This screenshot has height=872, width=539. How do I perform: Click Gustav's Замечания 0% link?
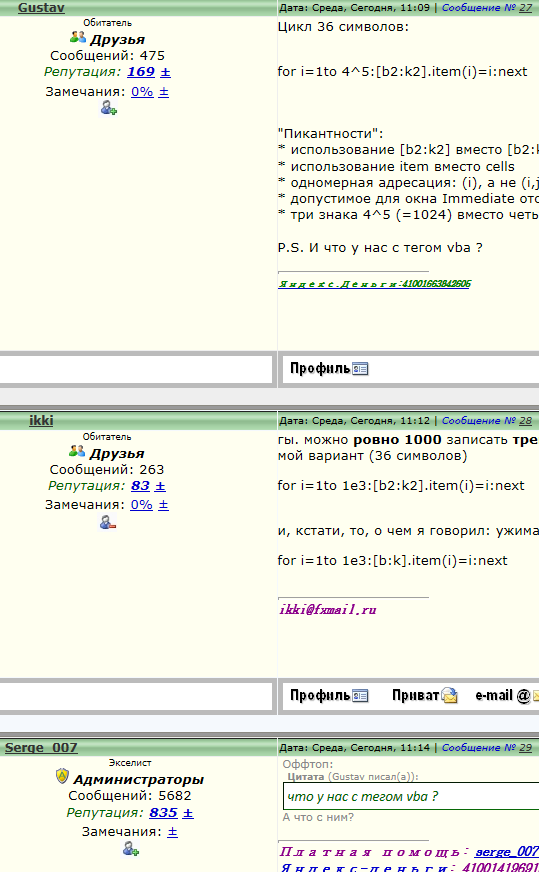point(142,92)
